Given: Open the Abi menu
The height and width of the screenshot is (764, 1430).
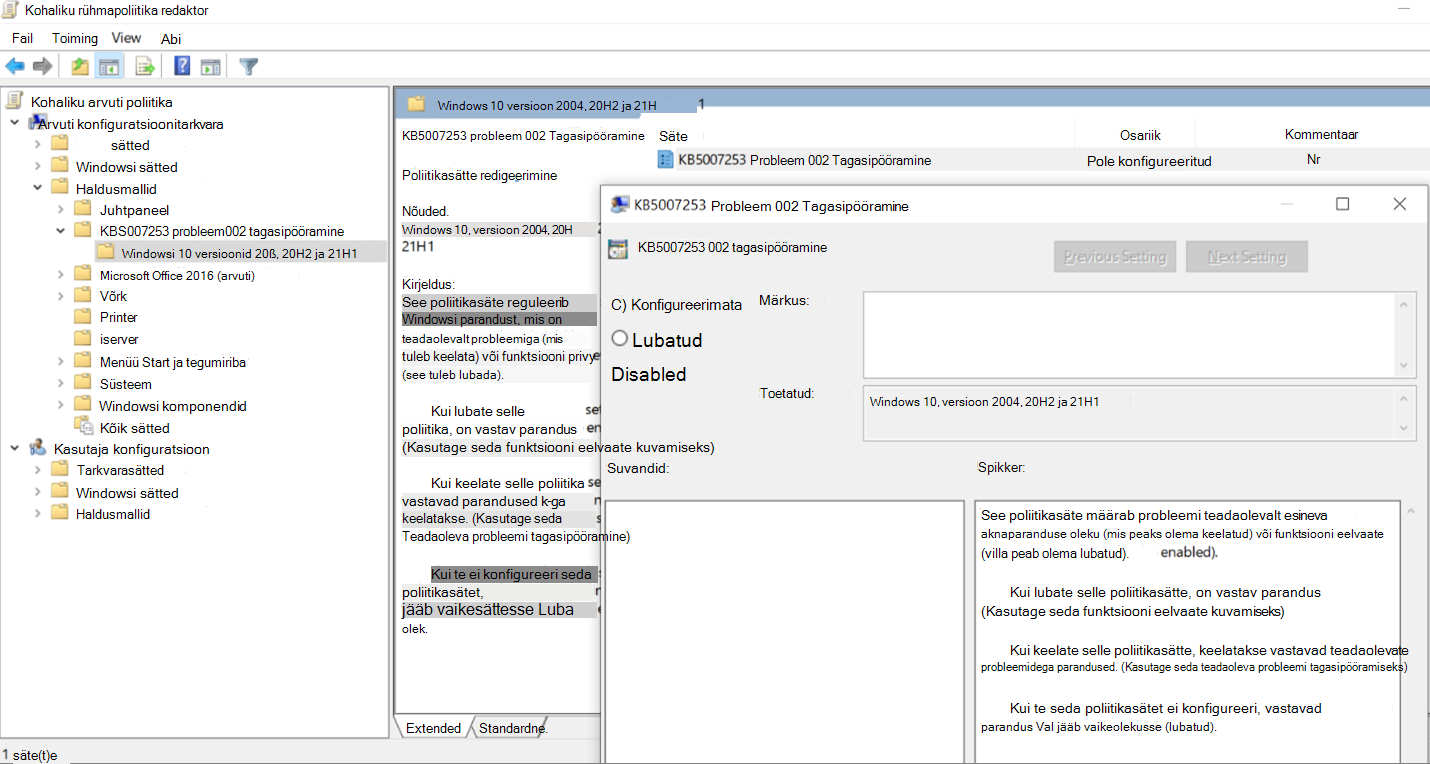Looking at the screenshot, I should [x=171, y=39].
